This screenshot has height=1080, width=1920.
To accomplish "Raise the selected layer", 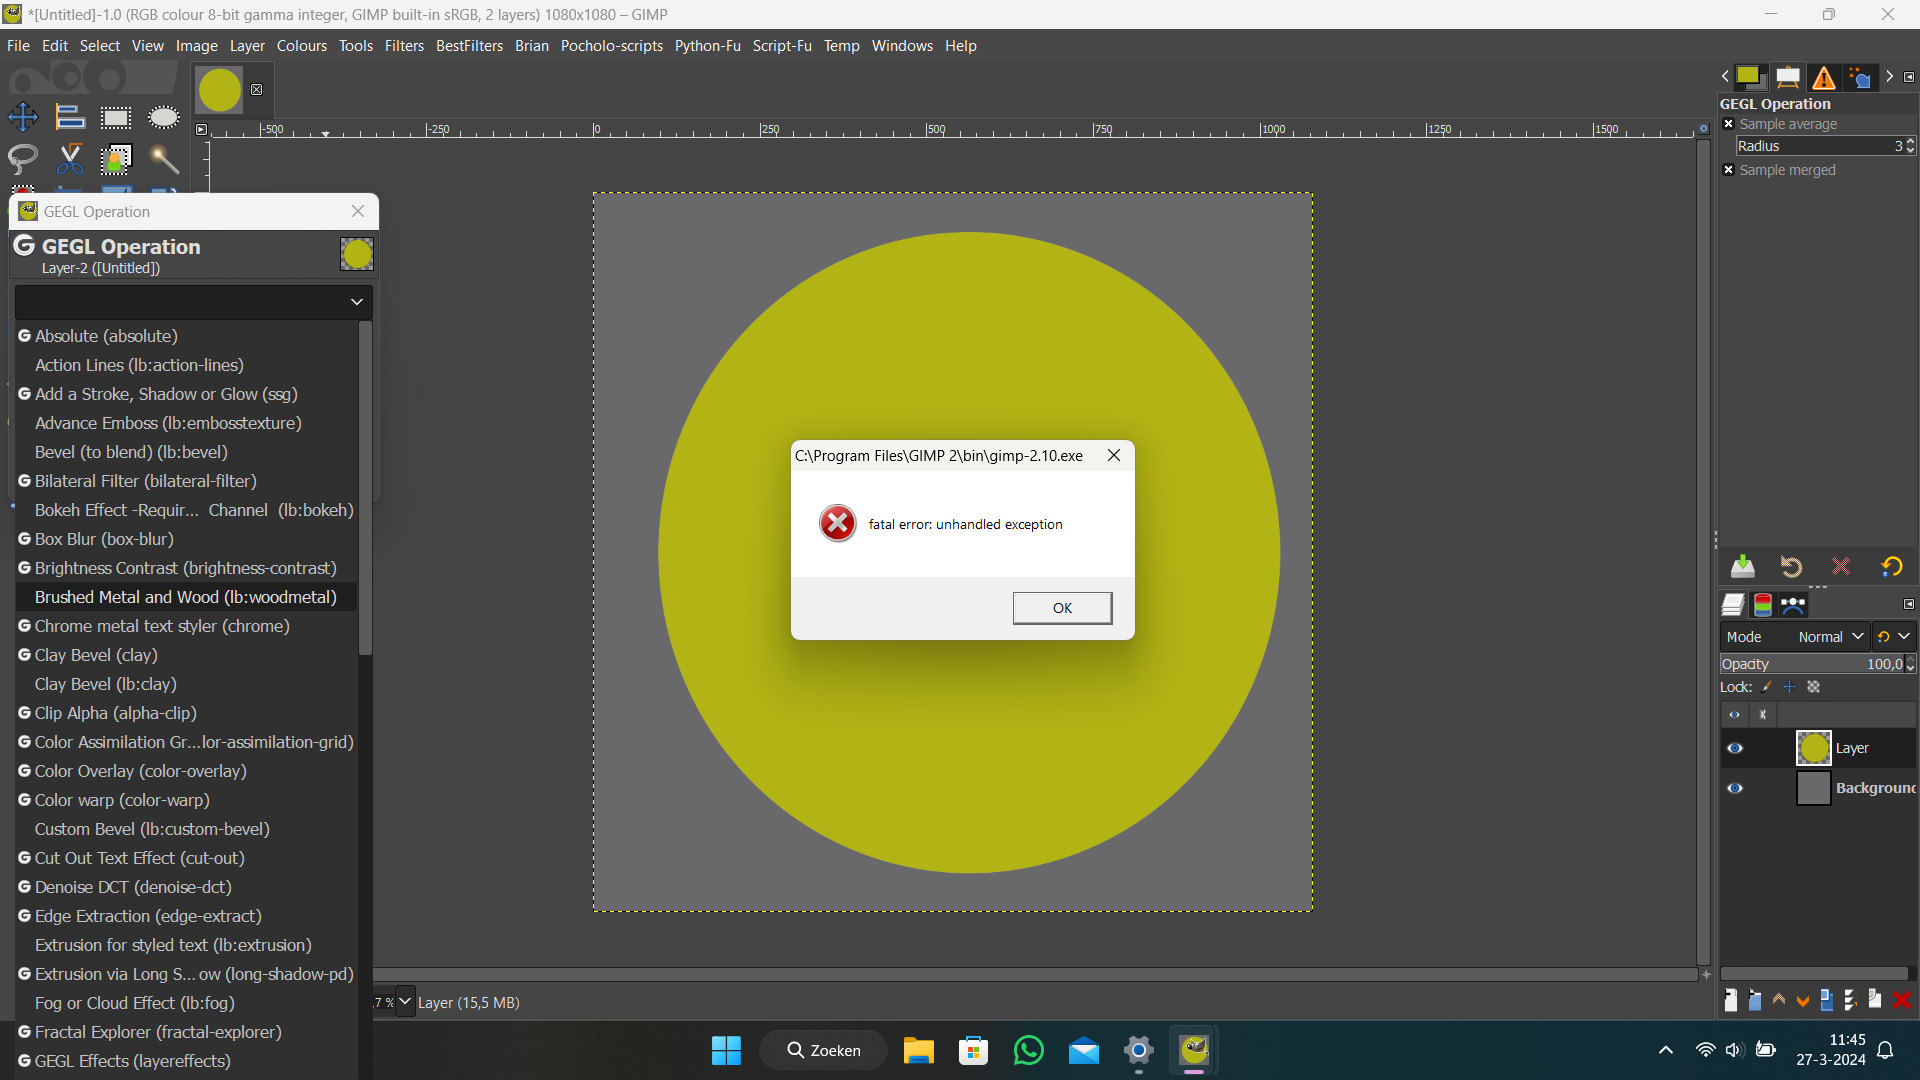I will coord(1779,1000).
